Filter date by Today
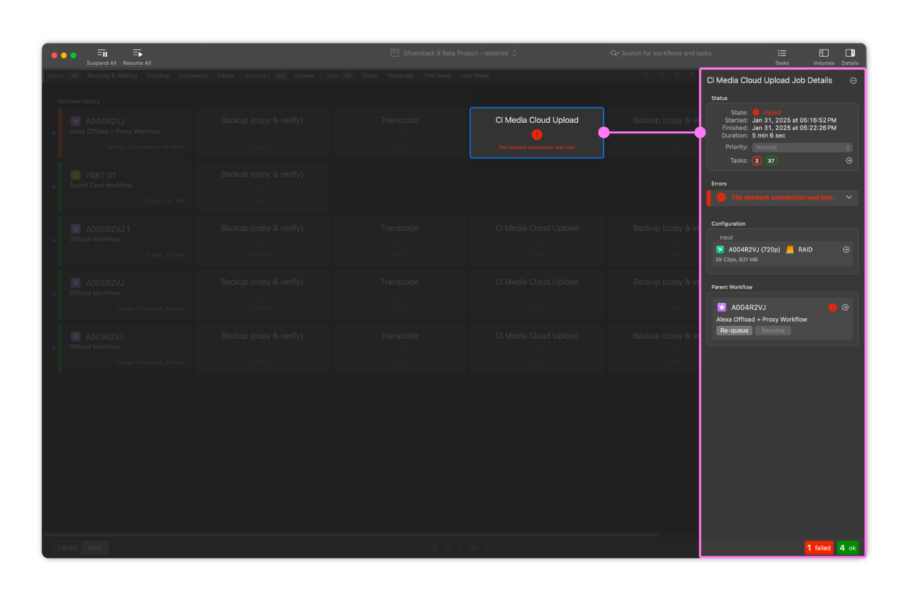 pyautogui.click(x=369, y=76)
